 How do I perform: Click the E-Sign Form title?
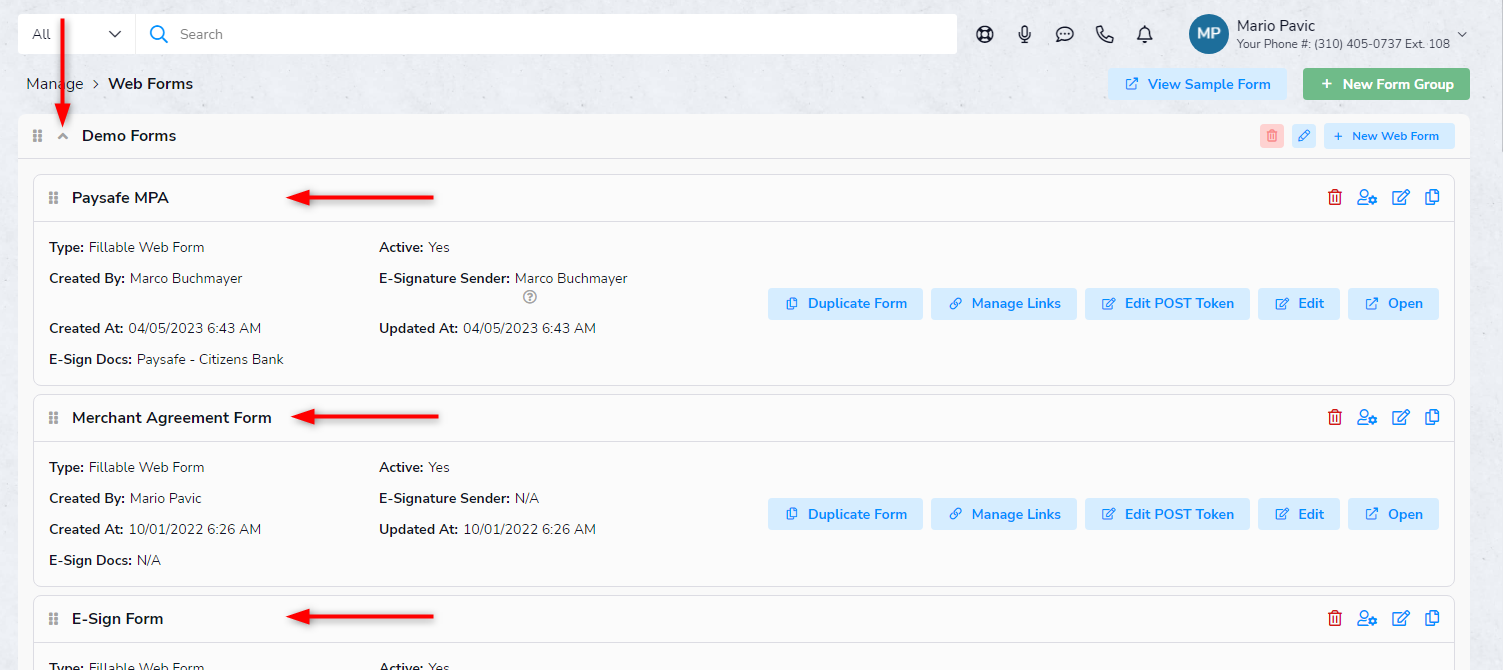click(x=117, y=619)
